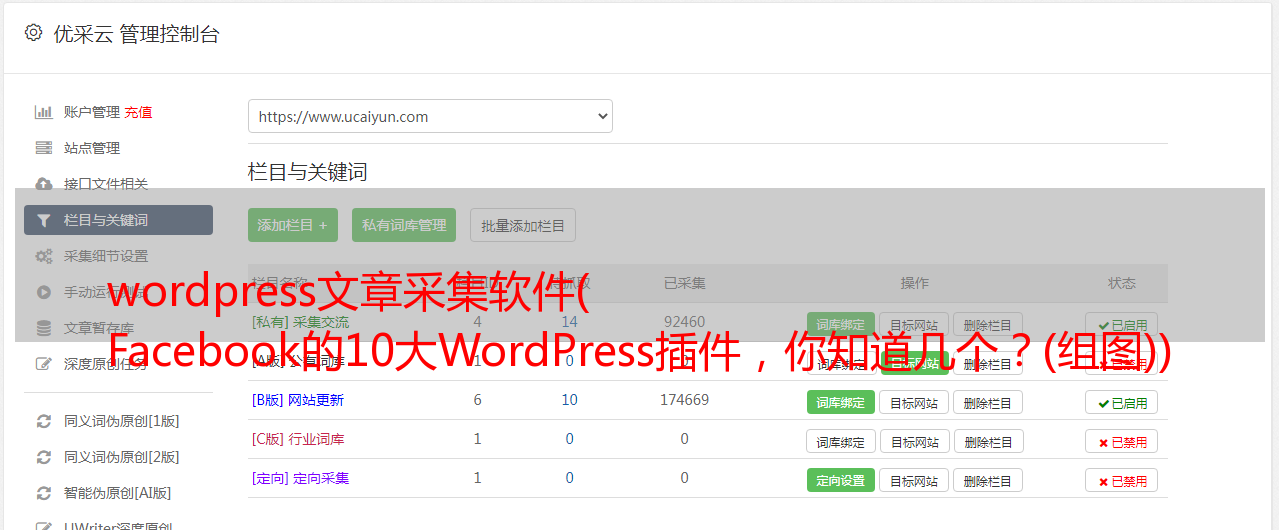The height and width of the screenshot is (530, 1279).
Task: Click the refresh icon beside 同义词伪原创[1版]
Action: (x=44, y=421)
